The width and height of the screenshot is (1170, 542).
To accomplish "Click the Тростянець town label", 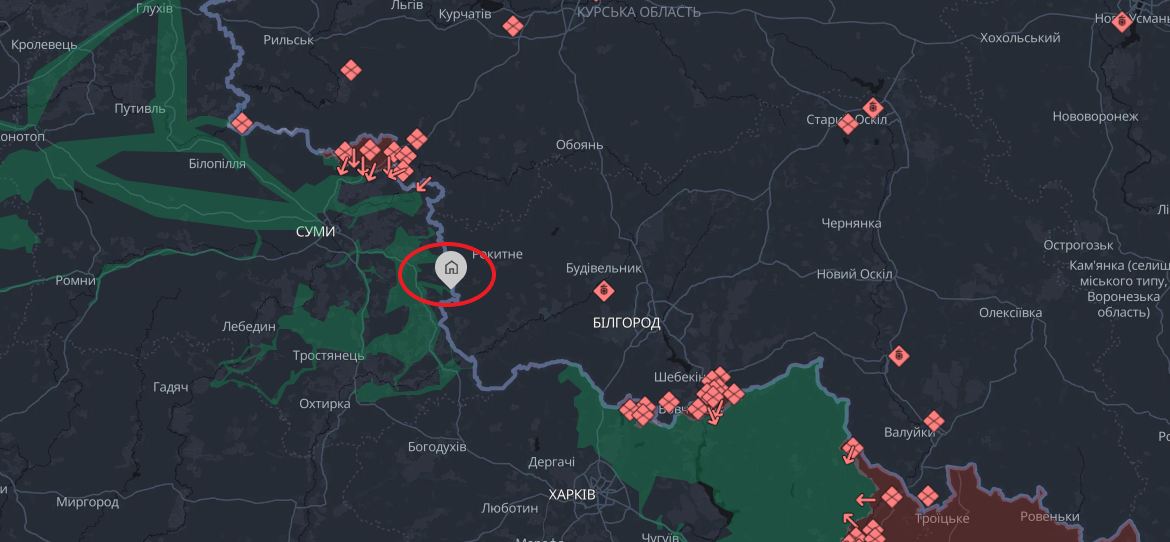I will (328, 355).
